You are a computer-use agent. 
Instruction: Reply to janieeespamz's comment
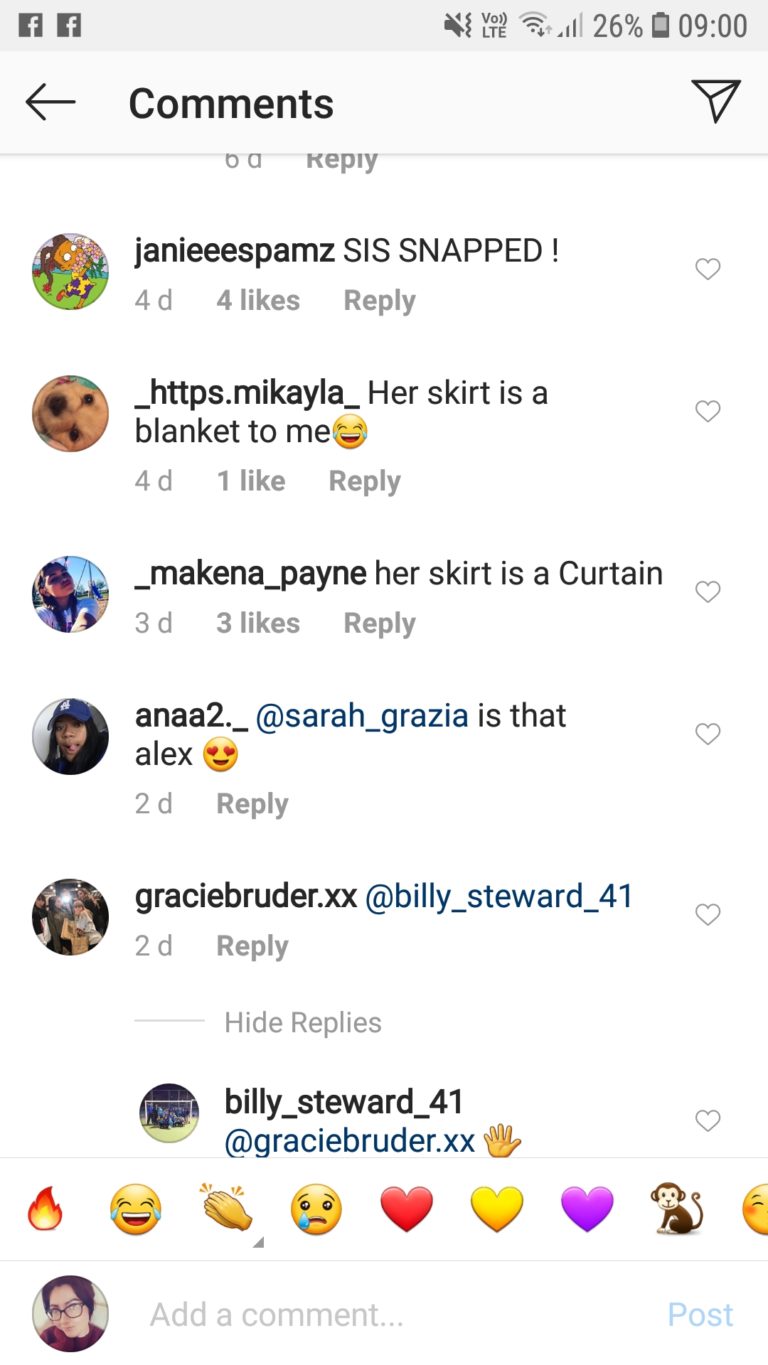pyautogui.click(x=379, y=301)
